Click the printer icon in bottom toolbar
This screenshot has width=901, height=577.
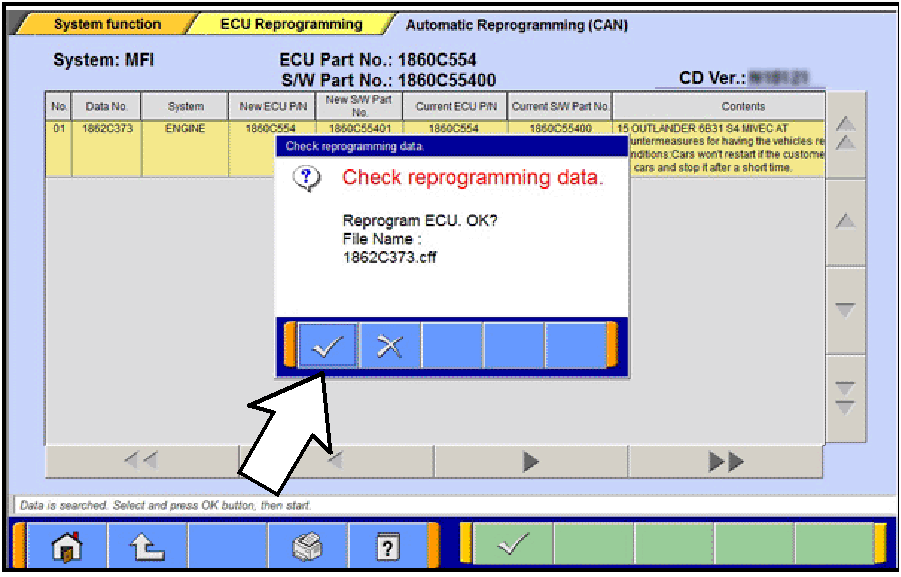coord(308,546)
